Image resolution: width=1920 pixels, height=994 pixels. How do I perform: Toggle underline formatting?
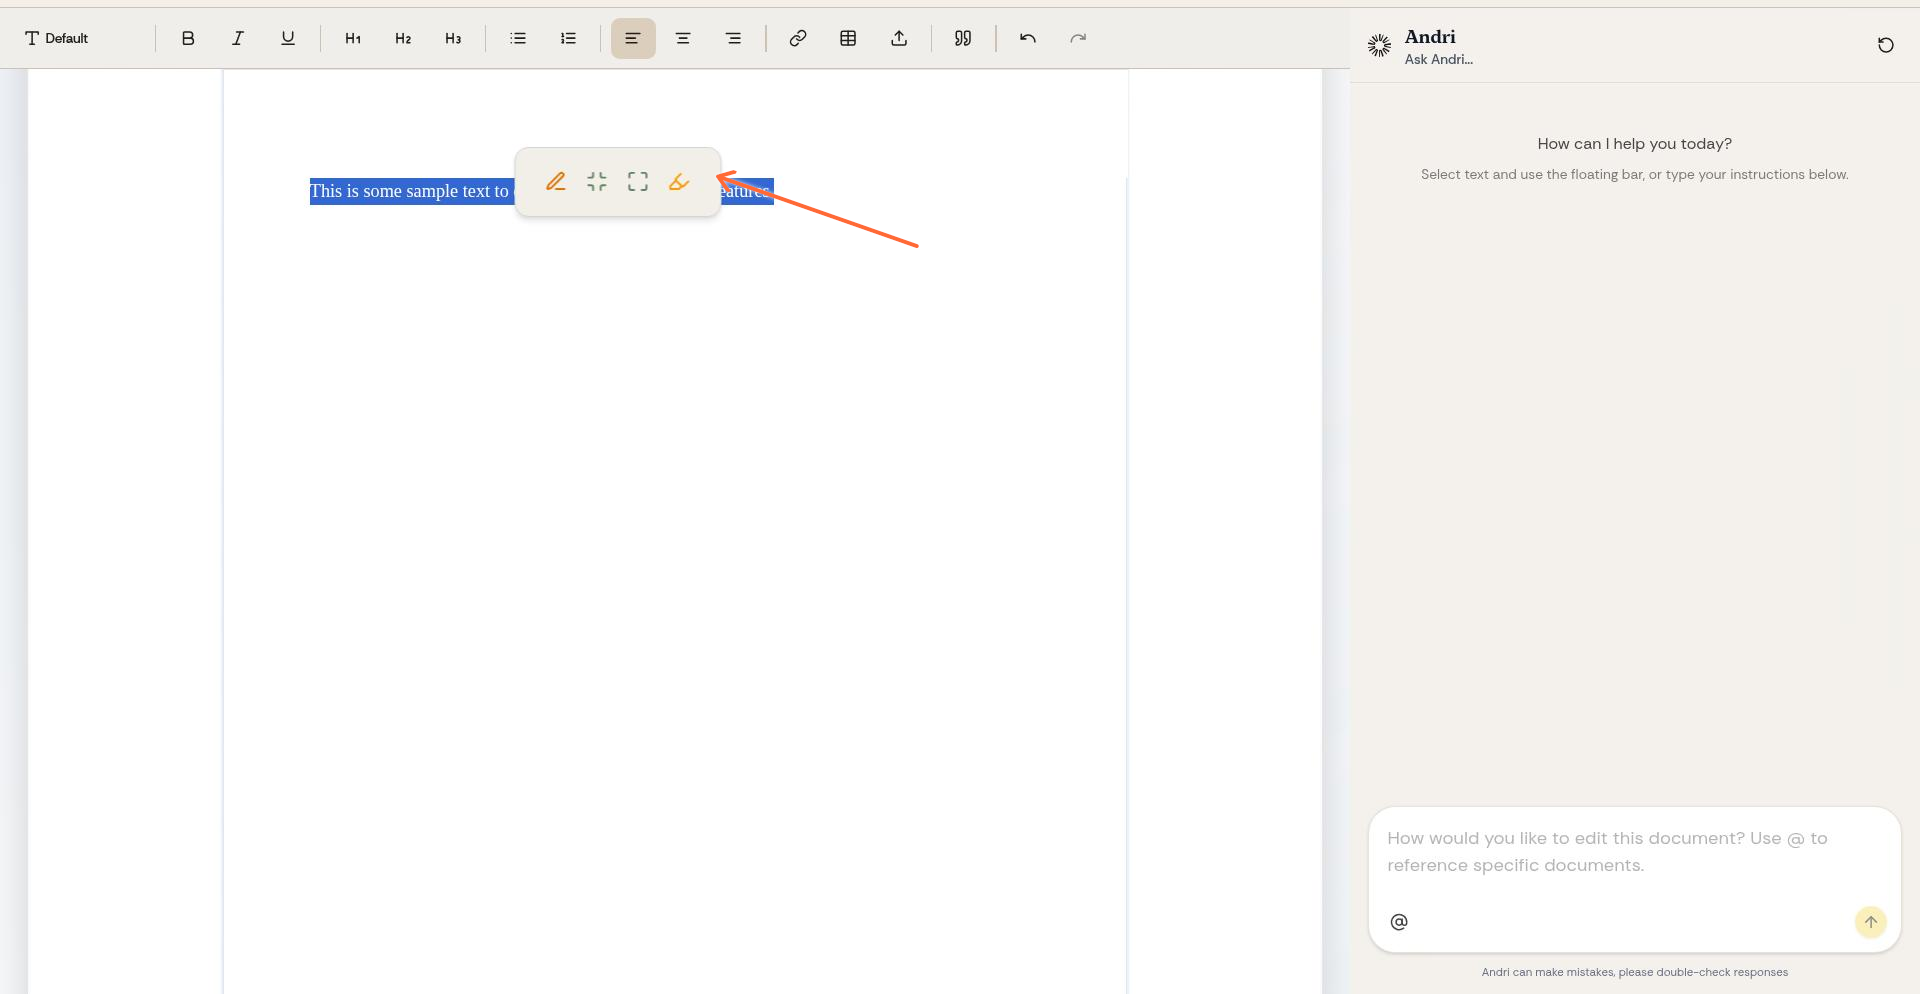[x=288, y=38]
